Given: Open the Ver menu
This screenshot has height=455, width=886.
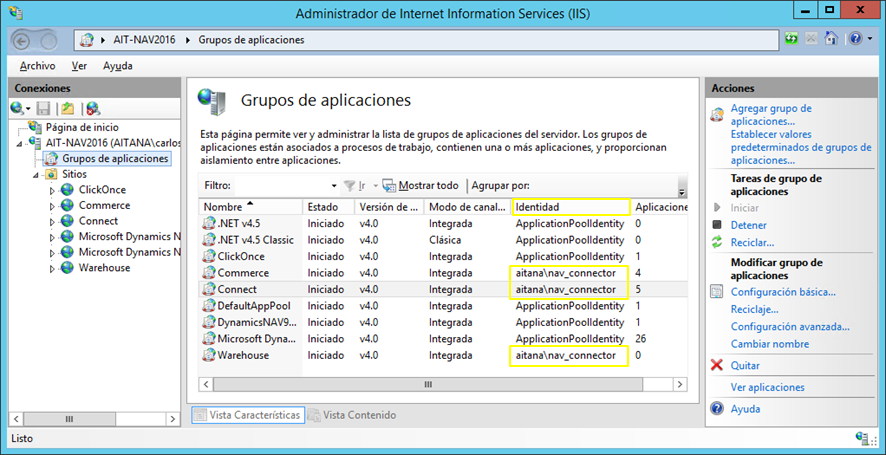Looking at the screenshot, I should click(x=79, y=66).
